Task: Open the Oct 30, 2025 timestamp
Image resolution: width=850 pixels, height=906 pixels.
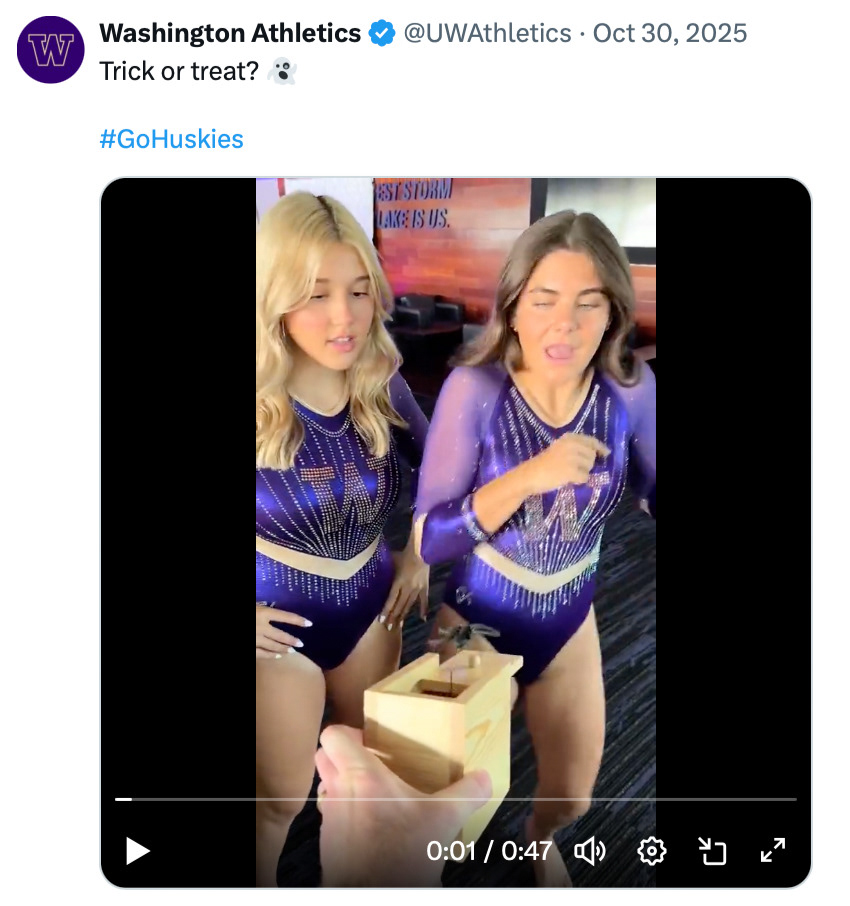Action: click(x=670, y=34)
